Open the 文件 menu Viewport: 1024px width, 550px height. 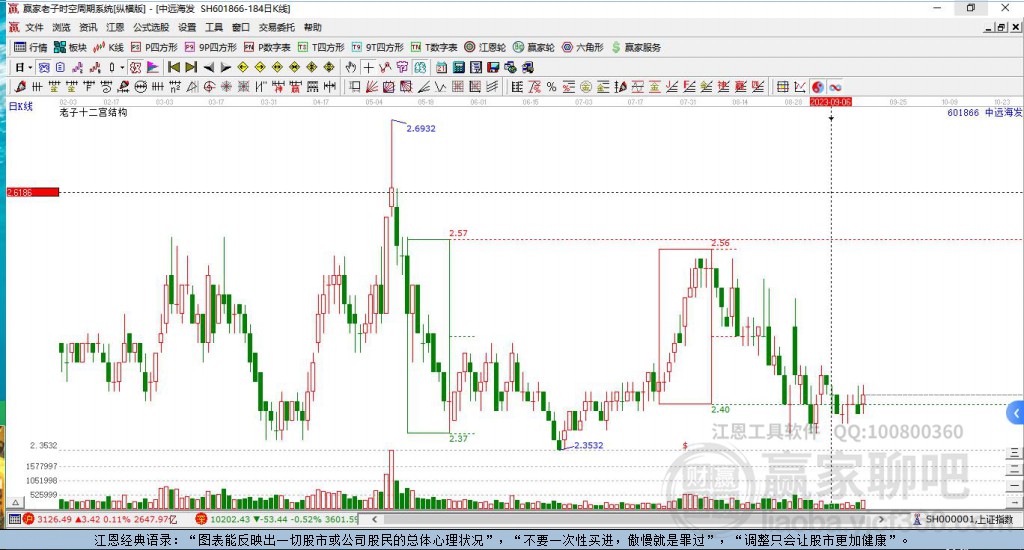pyautogui.click(x=34, y=27)
